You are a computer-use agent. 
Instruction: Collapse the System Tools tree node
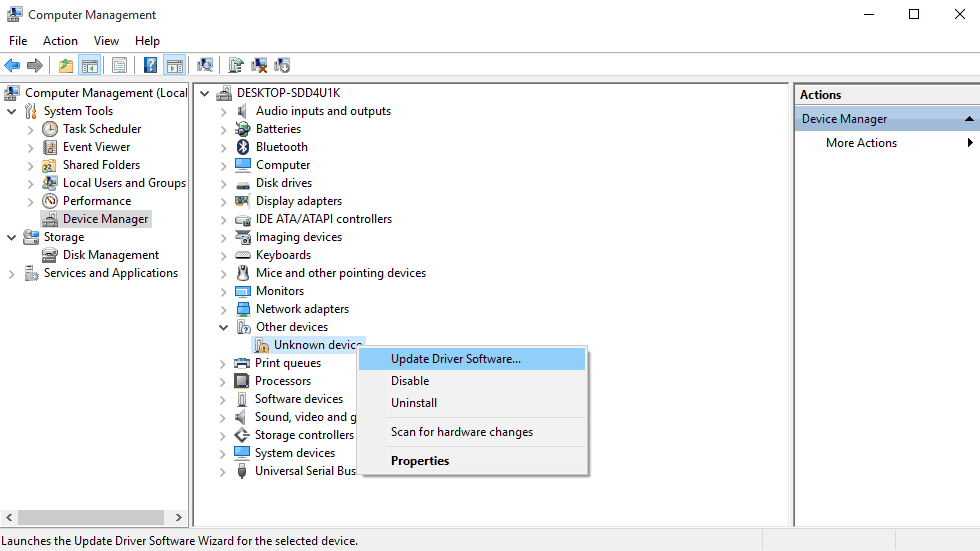coord(12,111)
